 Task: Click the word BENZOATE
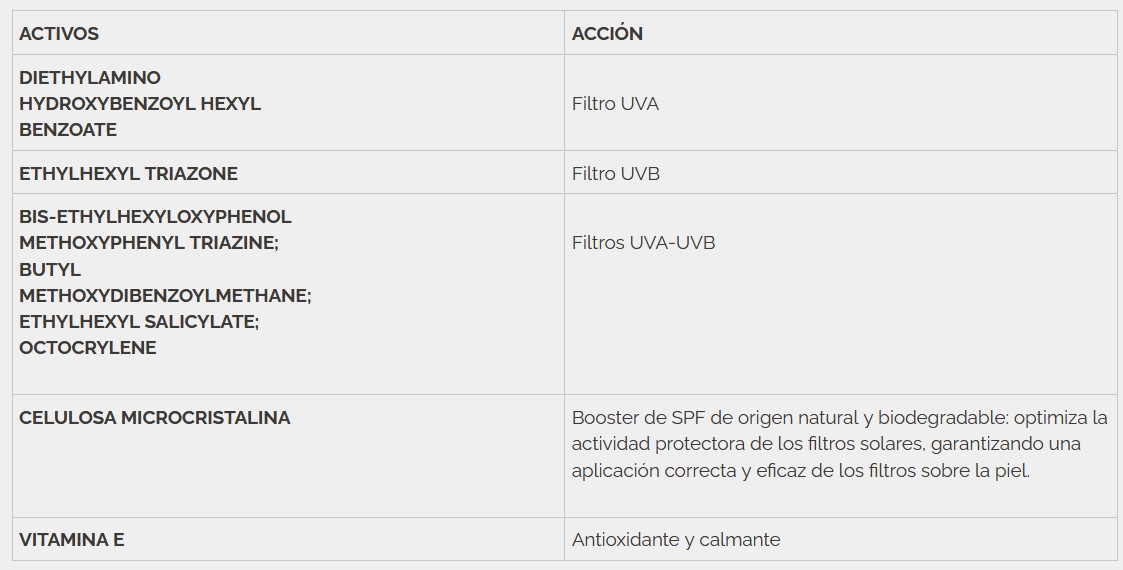[x=68, y=129]
